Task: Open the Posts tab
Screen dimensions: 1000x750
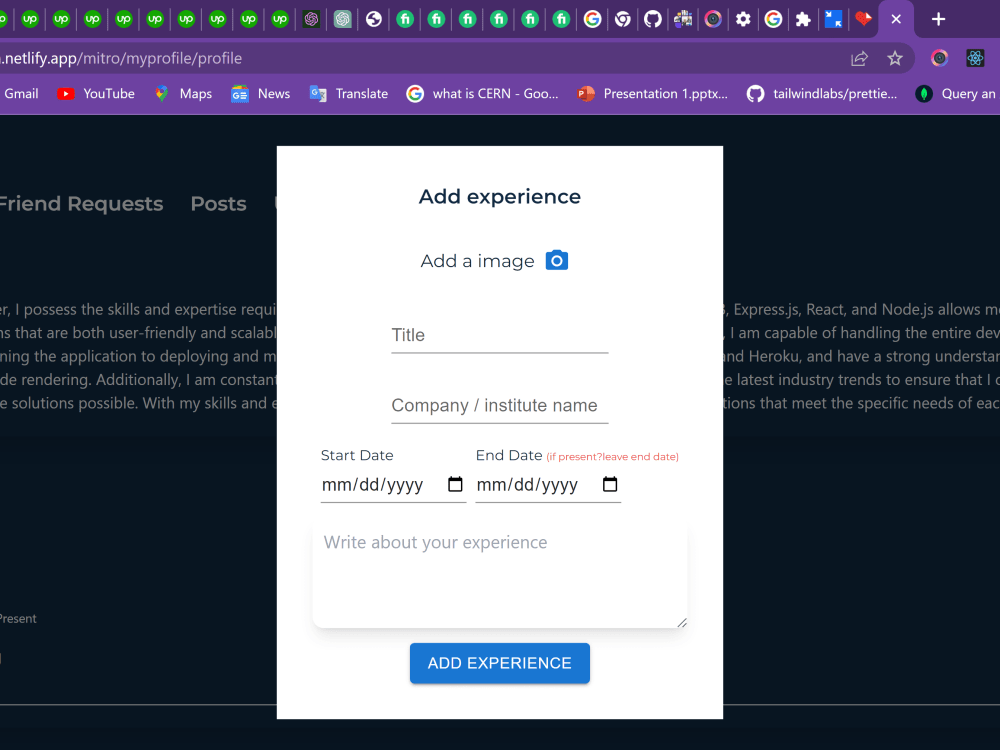Action: coord(218,203)
